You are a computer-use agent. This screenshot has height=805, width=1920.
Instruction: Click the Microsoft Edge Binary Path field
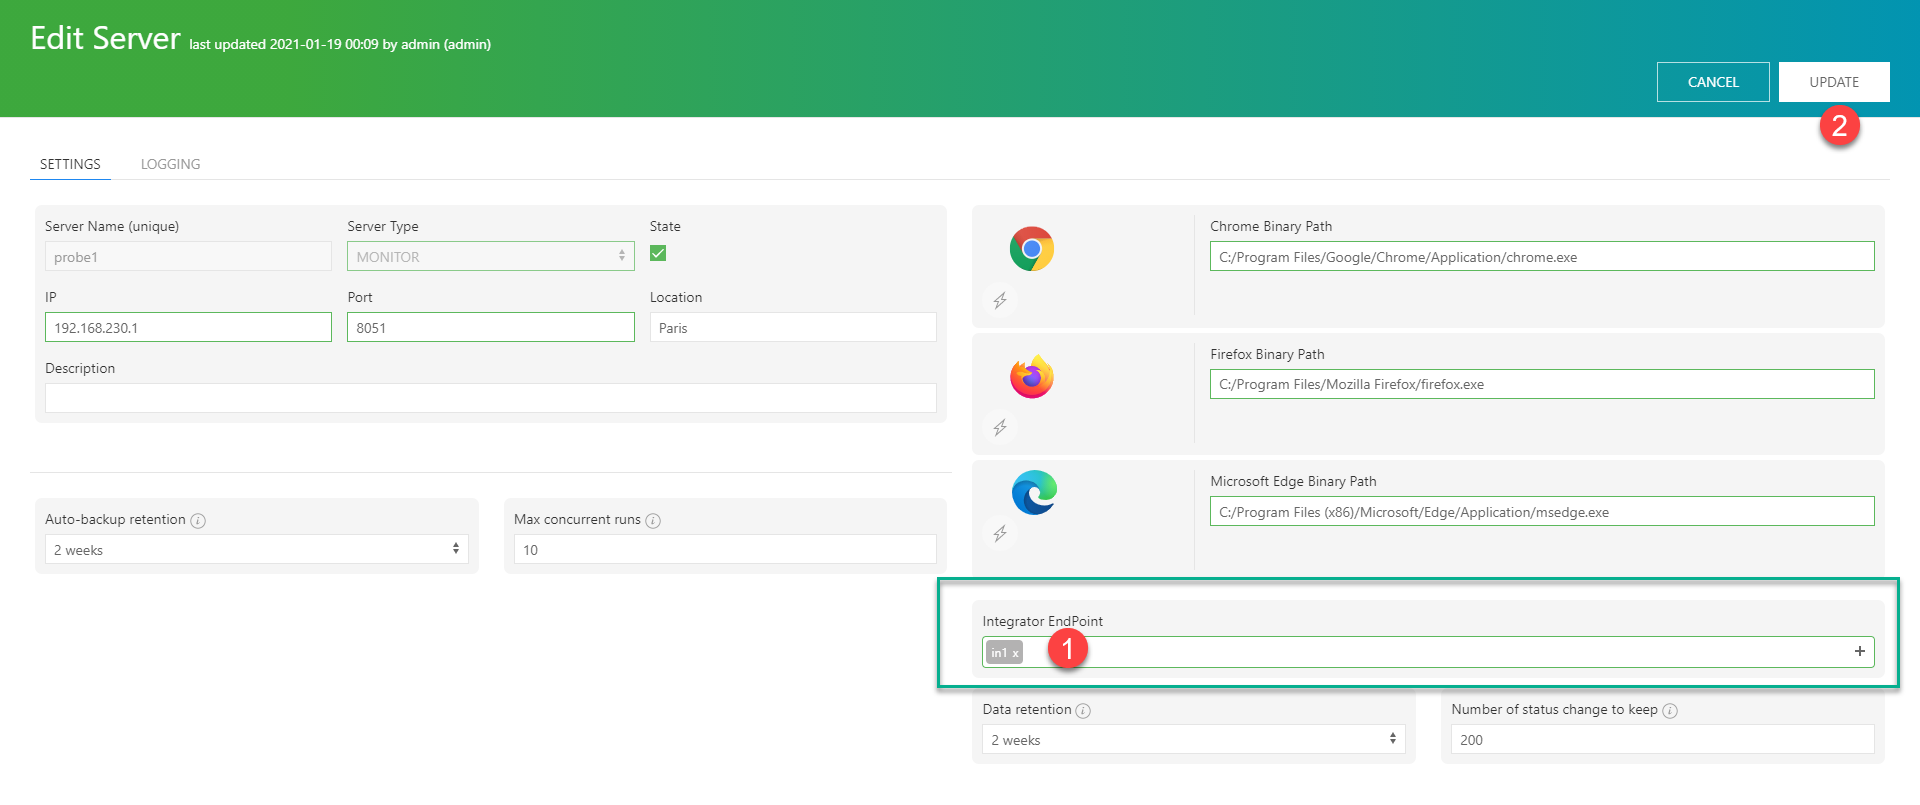click(1542, 511)
